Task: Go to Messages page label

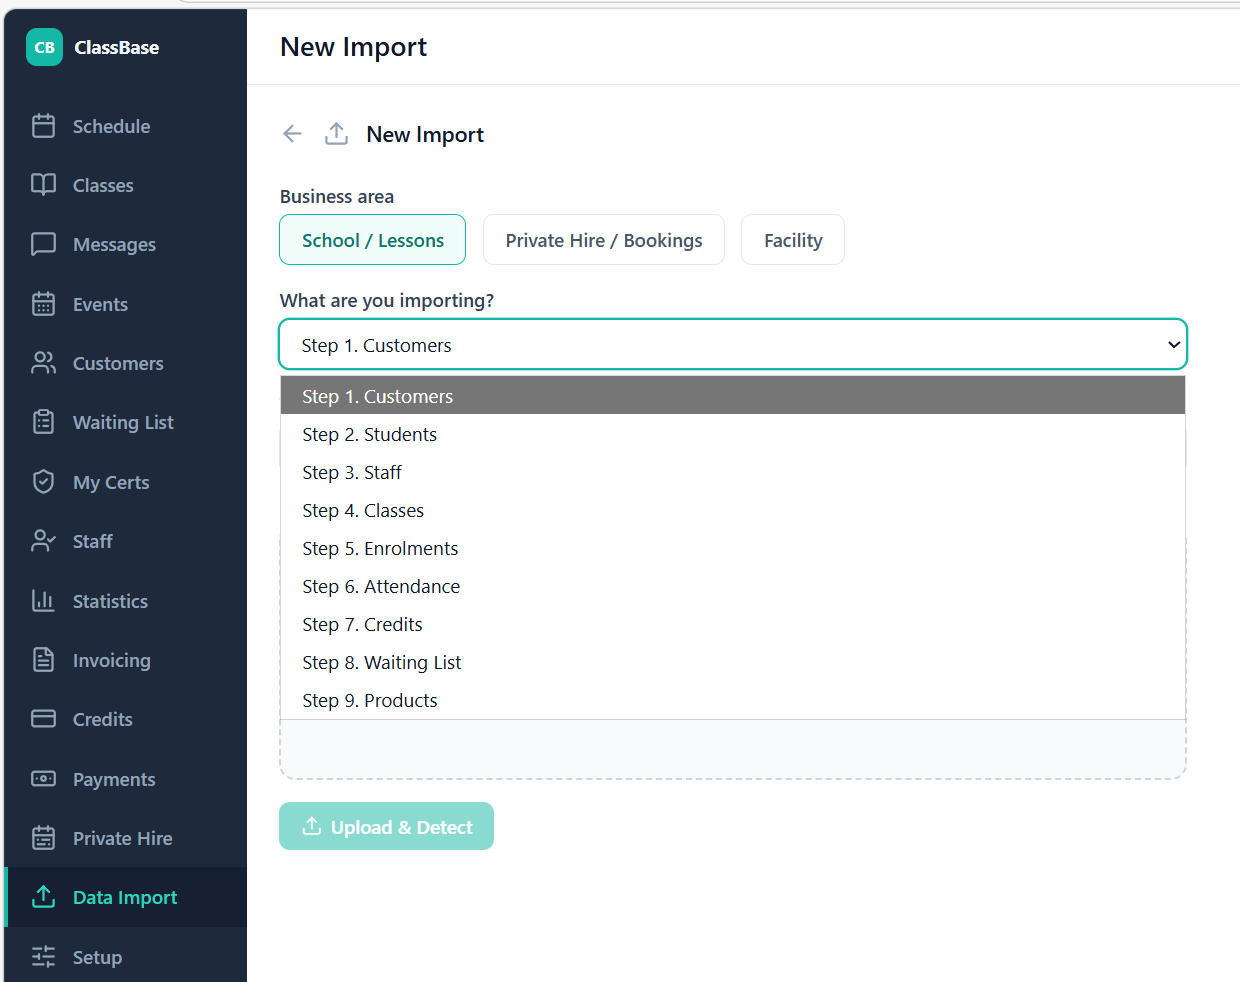Action: click(x=114, y=244)
